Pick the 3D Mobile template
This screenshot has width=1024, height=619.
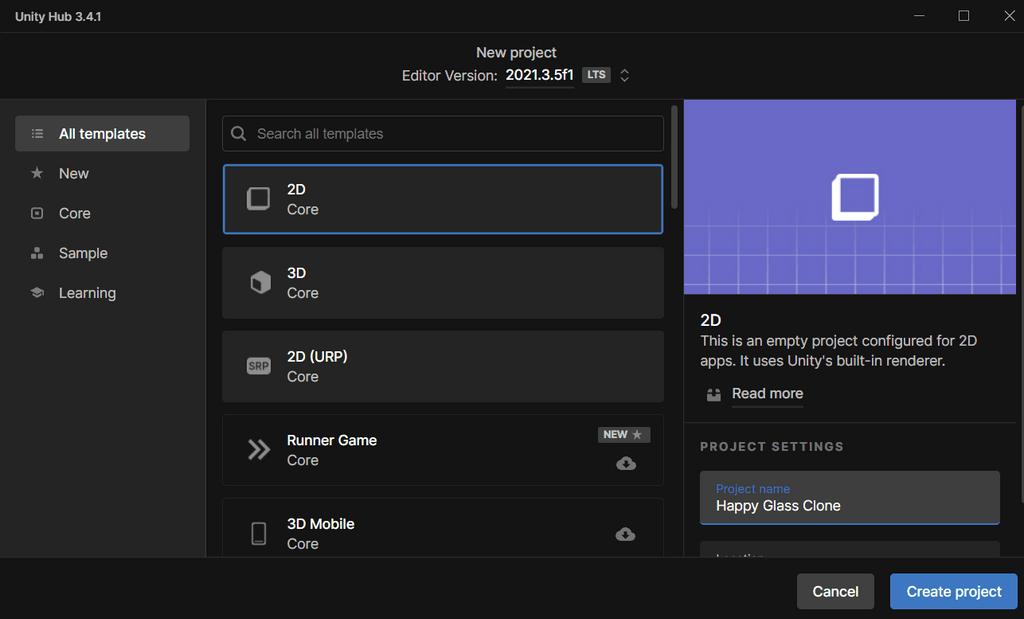tap(443, 528)
